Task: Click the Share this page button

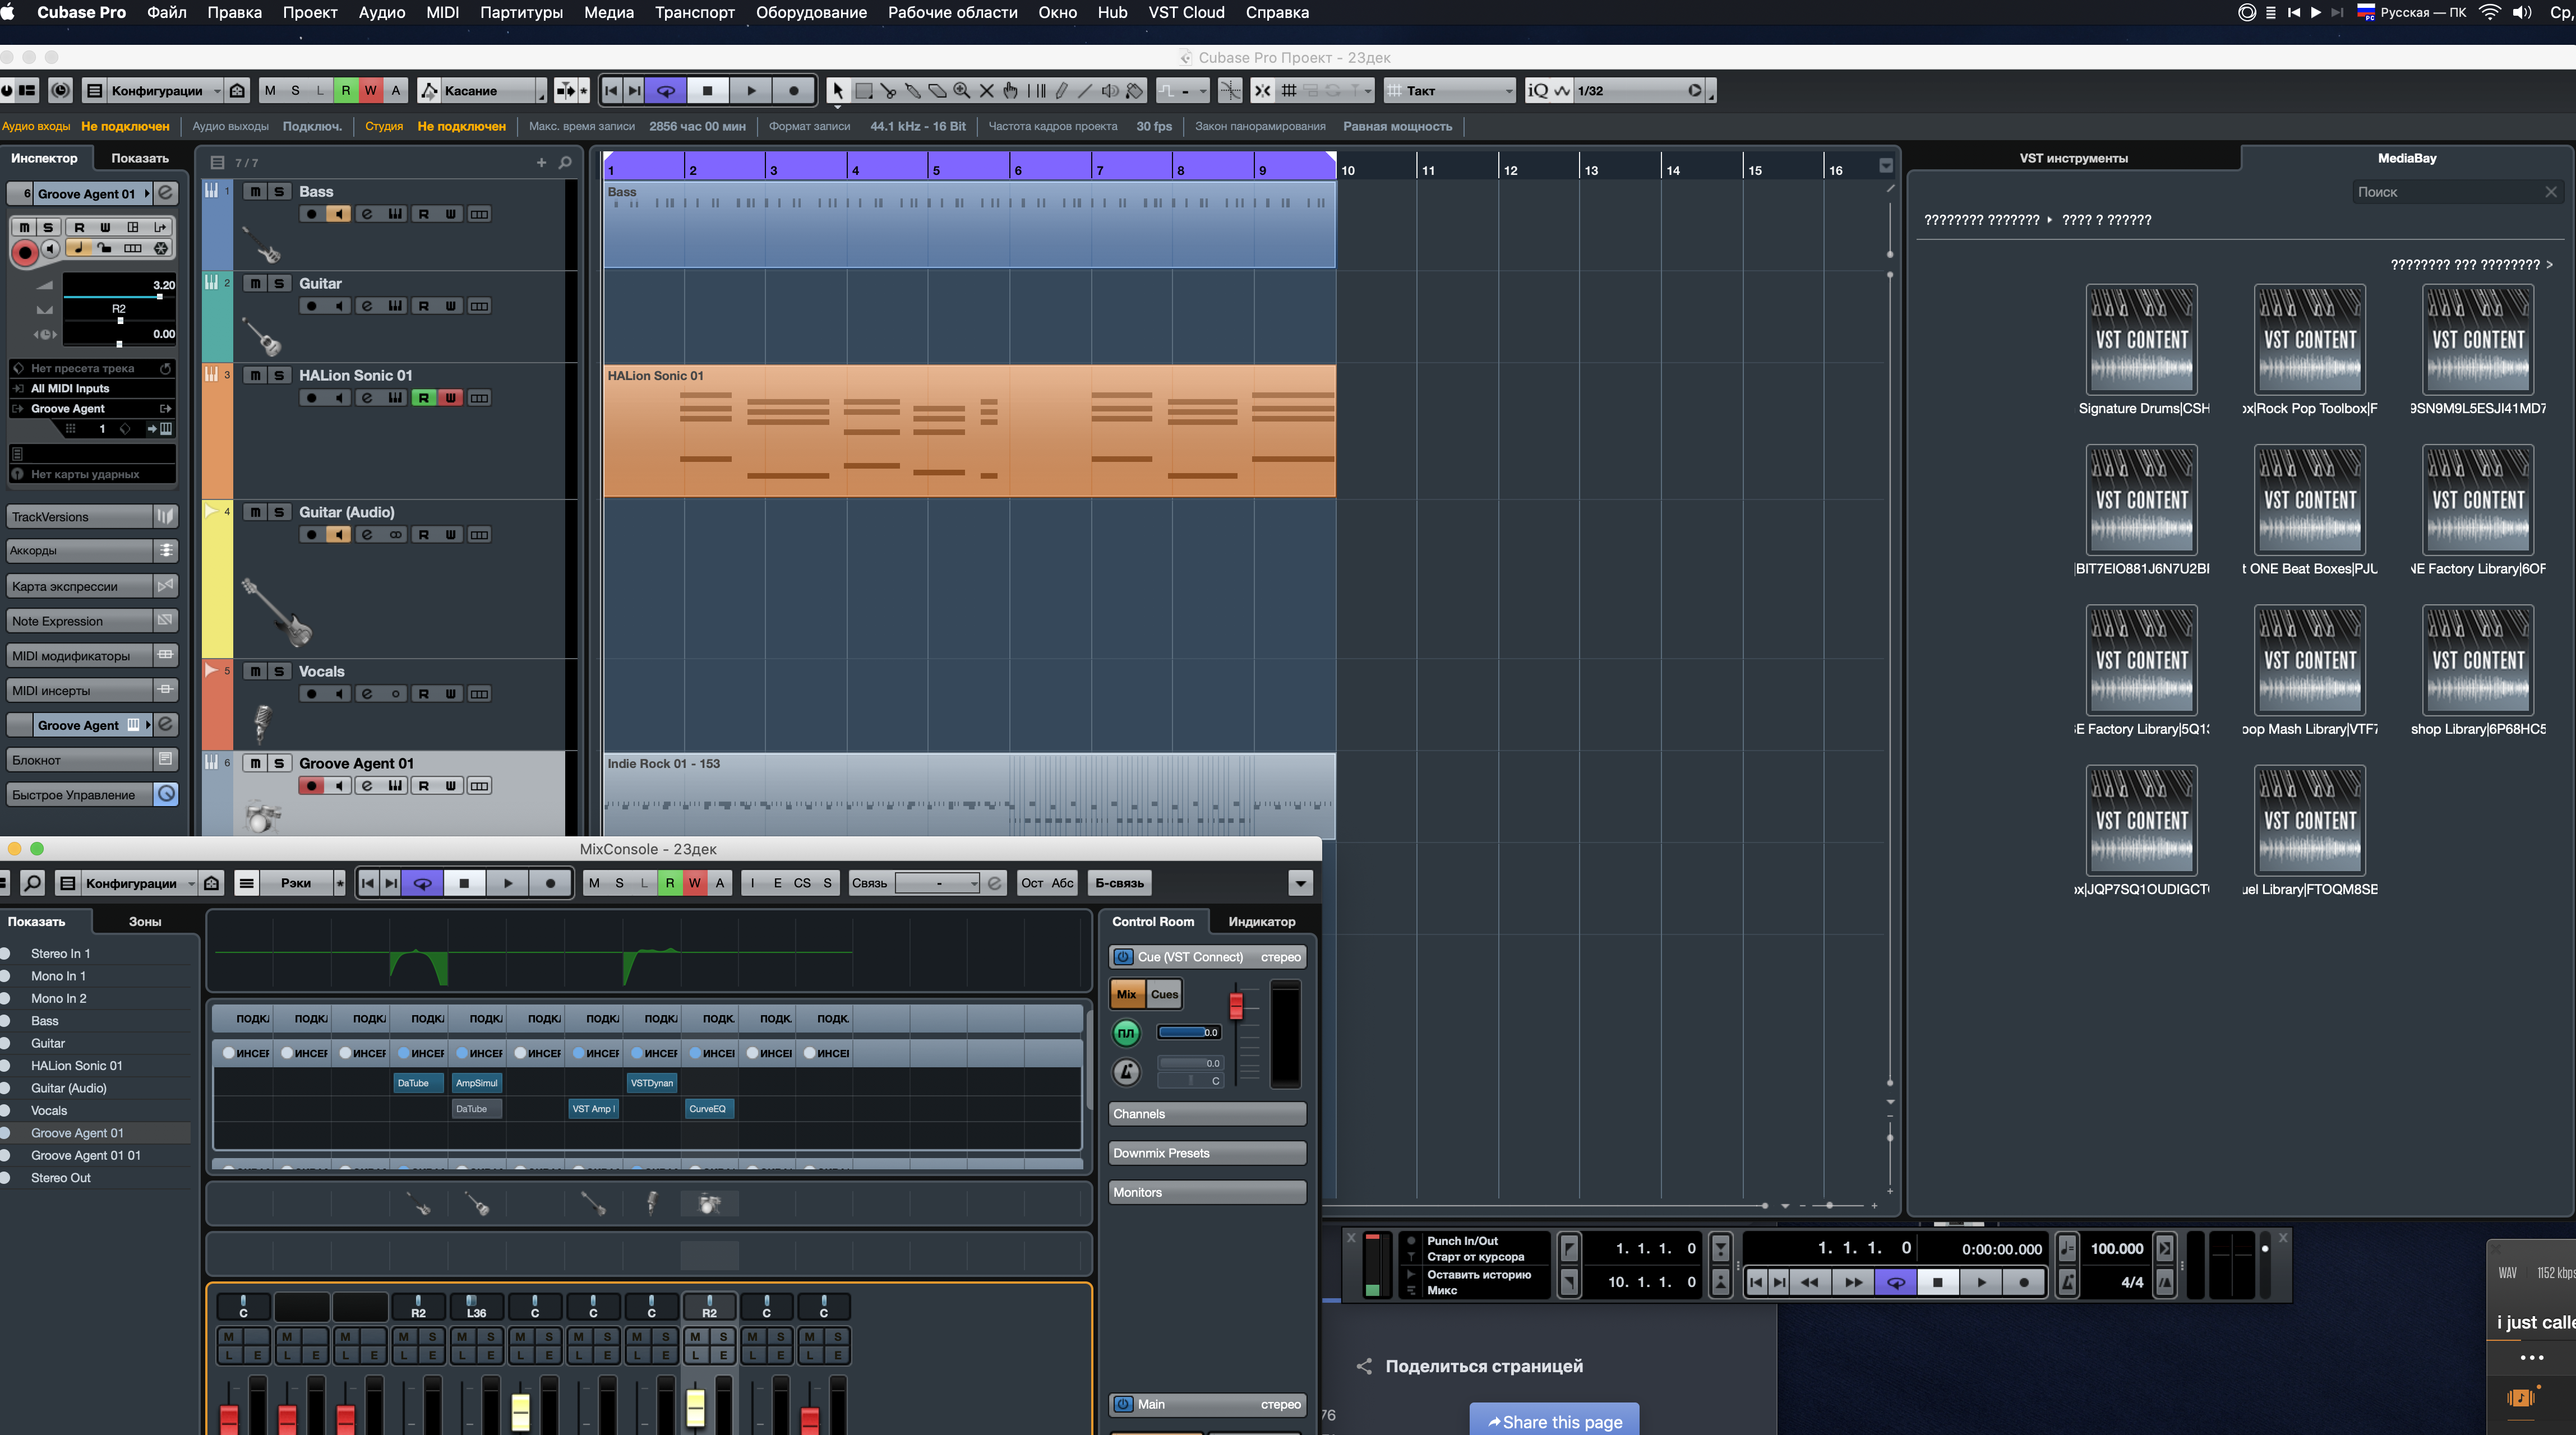Action: tap(1554, 1421)
